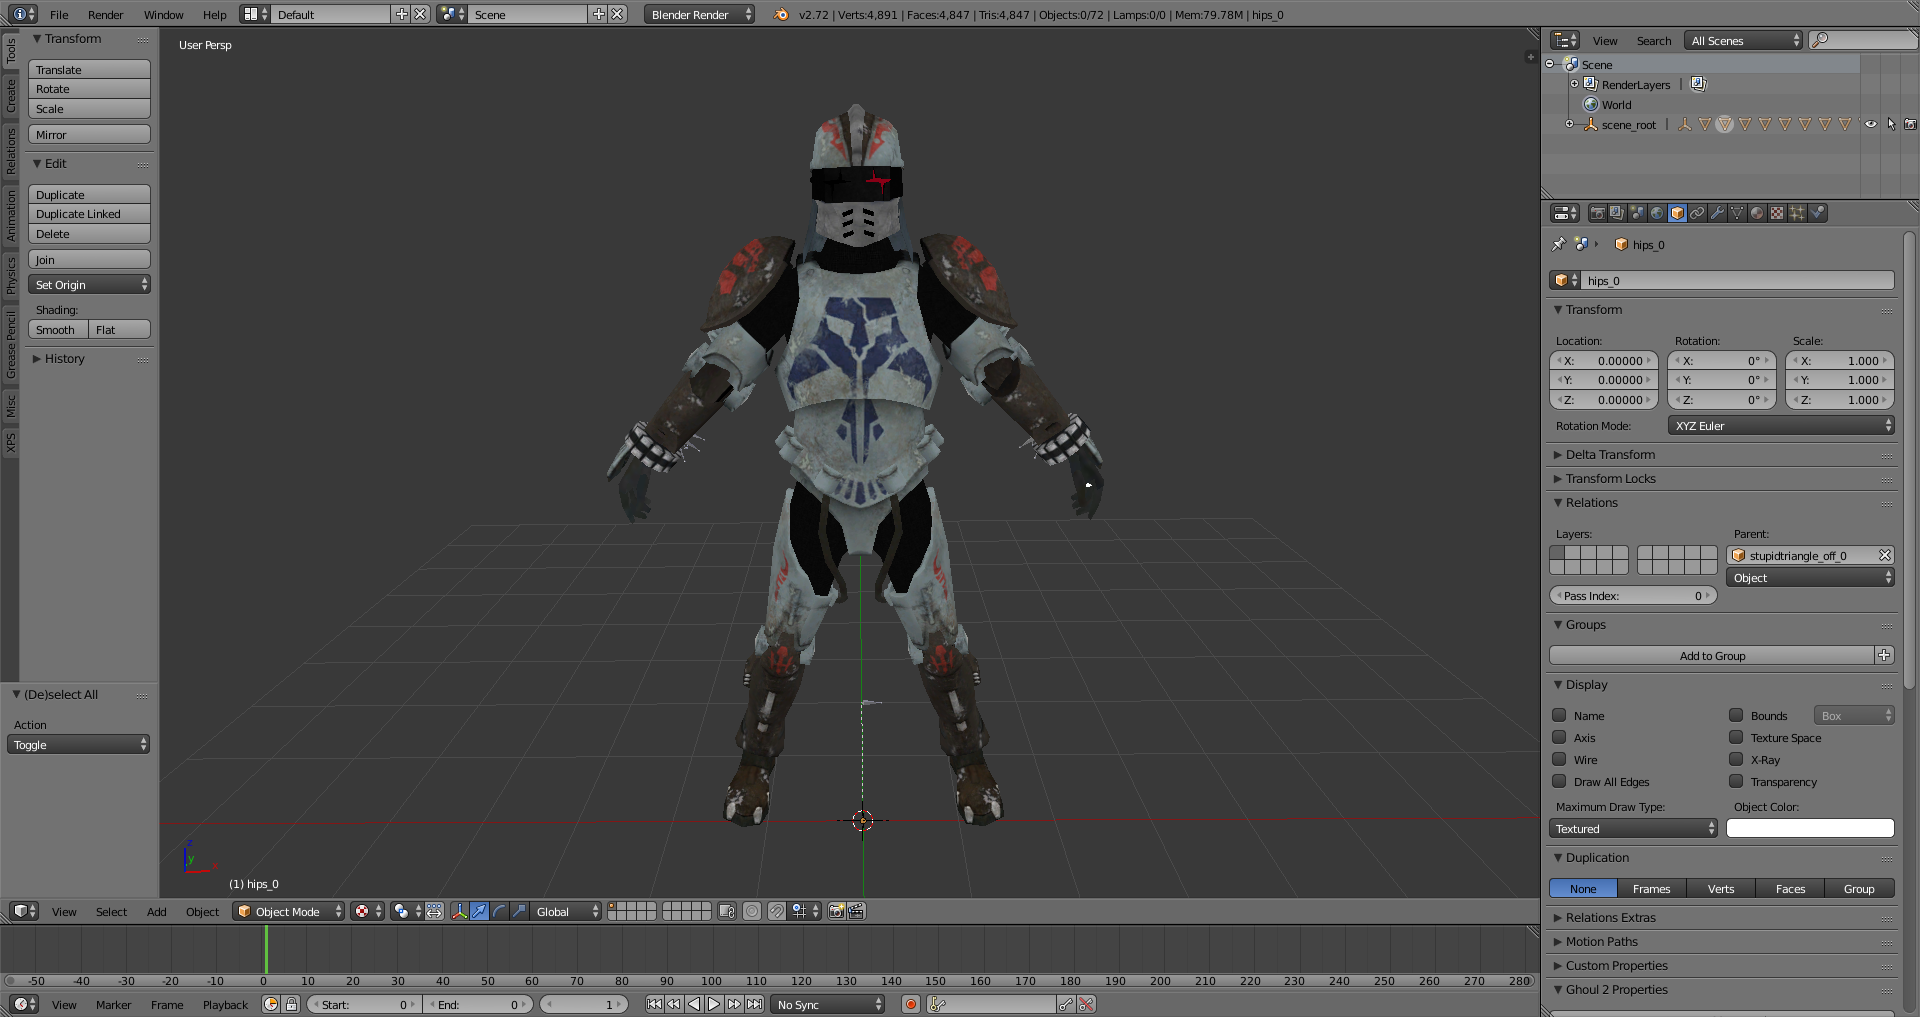Screen dimensions: 1920x1017
Task: Toggle the 3D manipulator axes icon
Action: [459, 911]
